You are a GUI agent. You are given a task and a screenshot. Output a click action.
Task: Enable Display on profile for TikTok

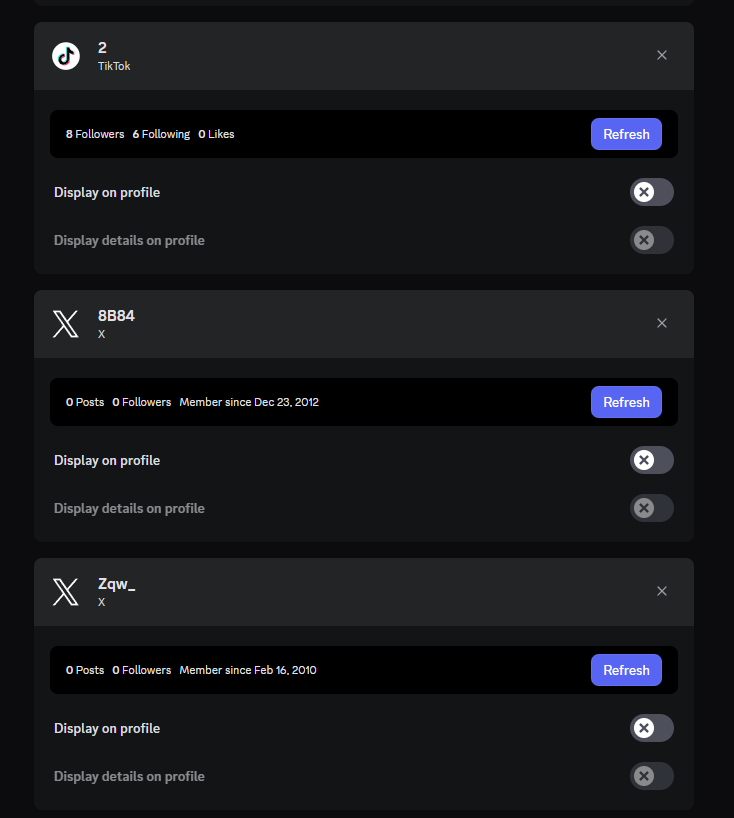click(x=652, y=192)
